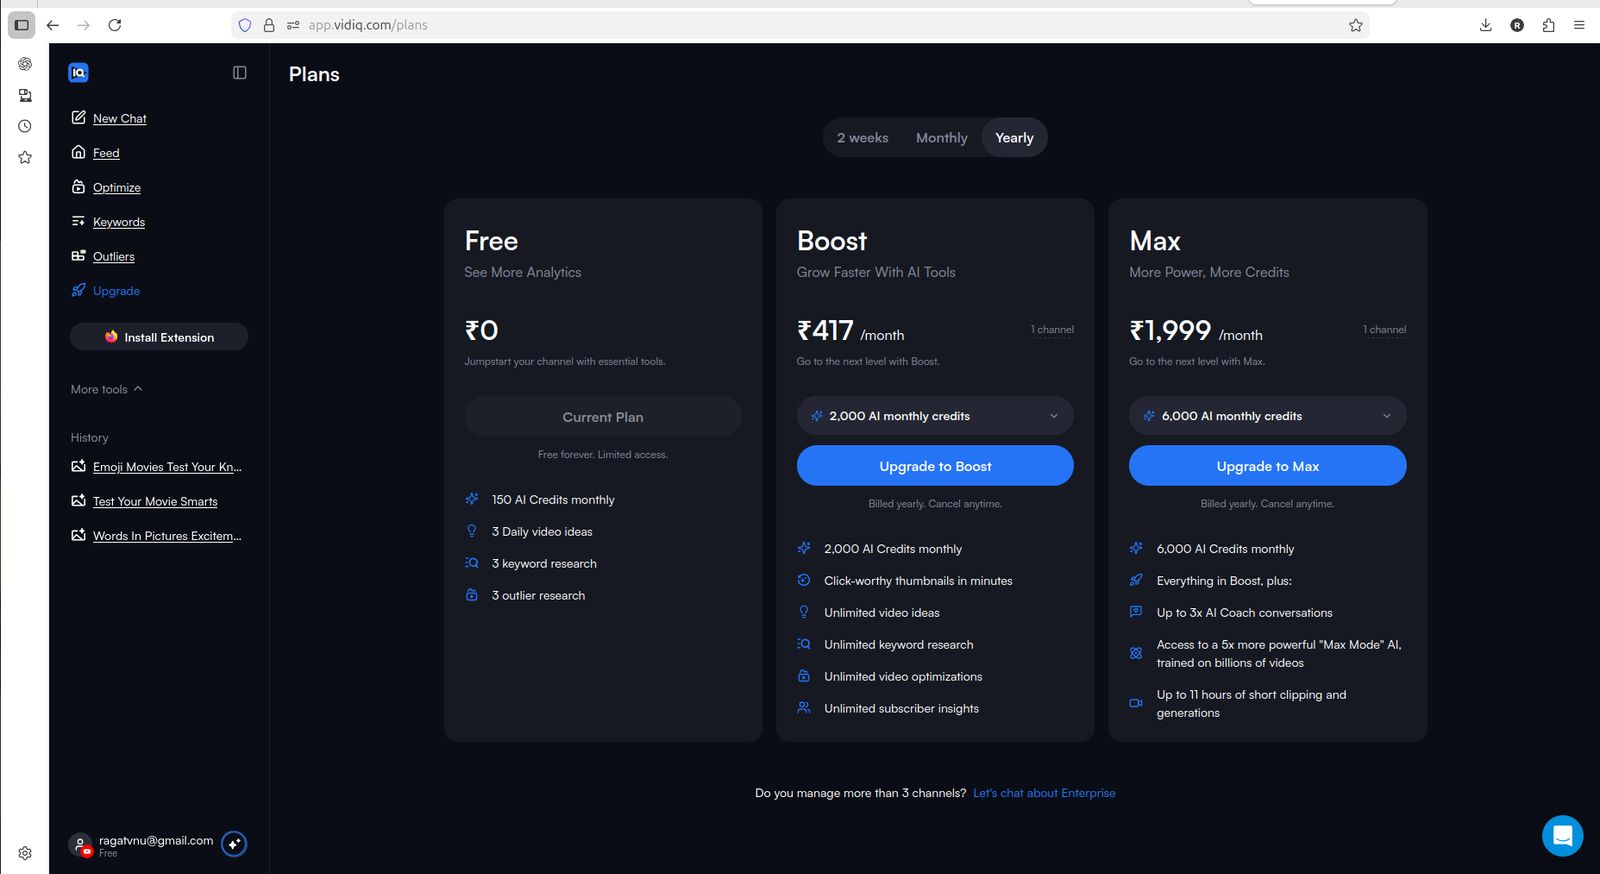Screen dimensions: 1600x874
Task: Go forward one page in the browser
Action: coord(84,25)
